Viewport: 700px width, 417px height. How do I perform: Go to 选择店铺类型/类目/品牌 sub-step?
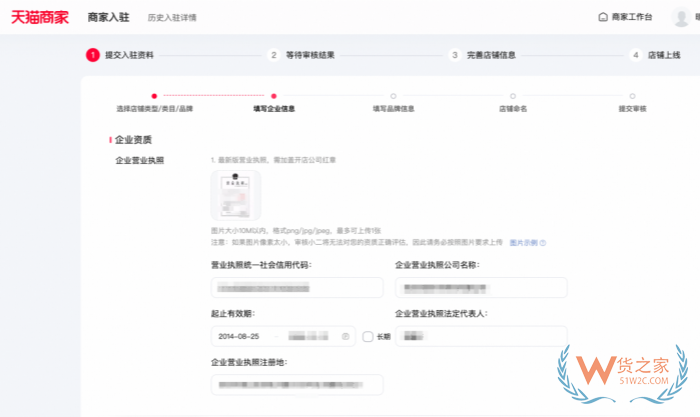pos(154,108)
